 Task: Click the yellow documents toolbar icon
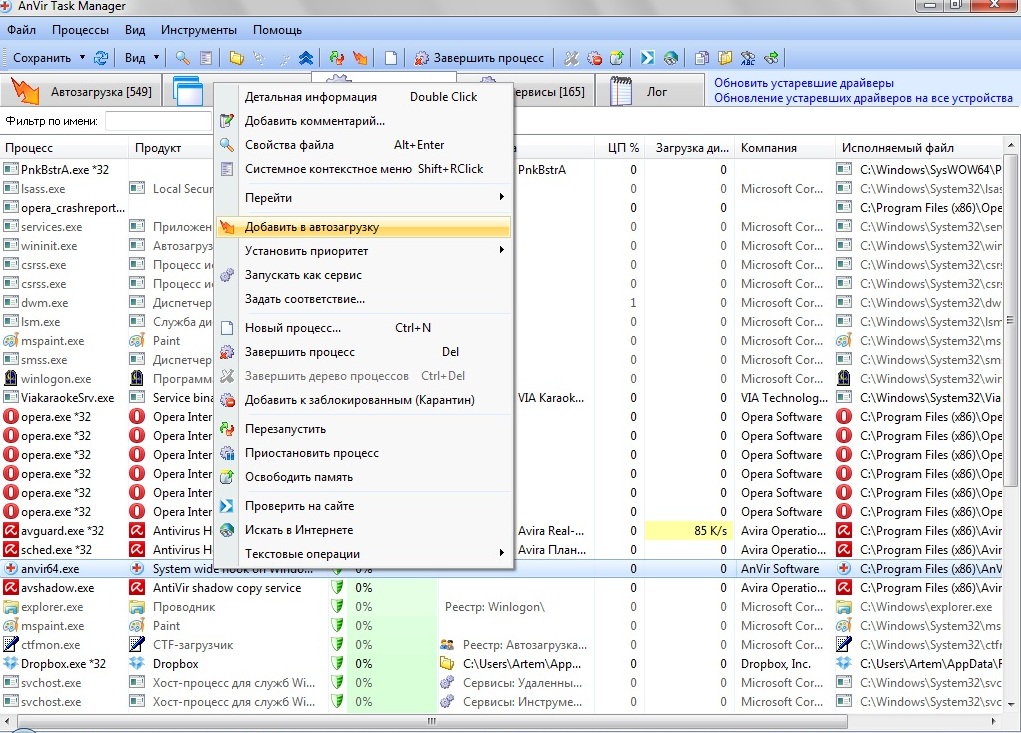click(725, 58)
